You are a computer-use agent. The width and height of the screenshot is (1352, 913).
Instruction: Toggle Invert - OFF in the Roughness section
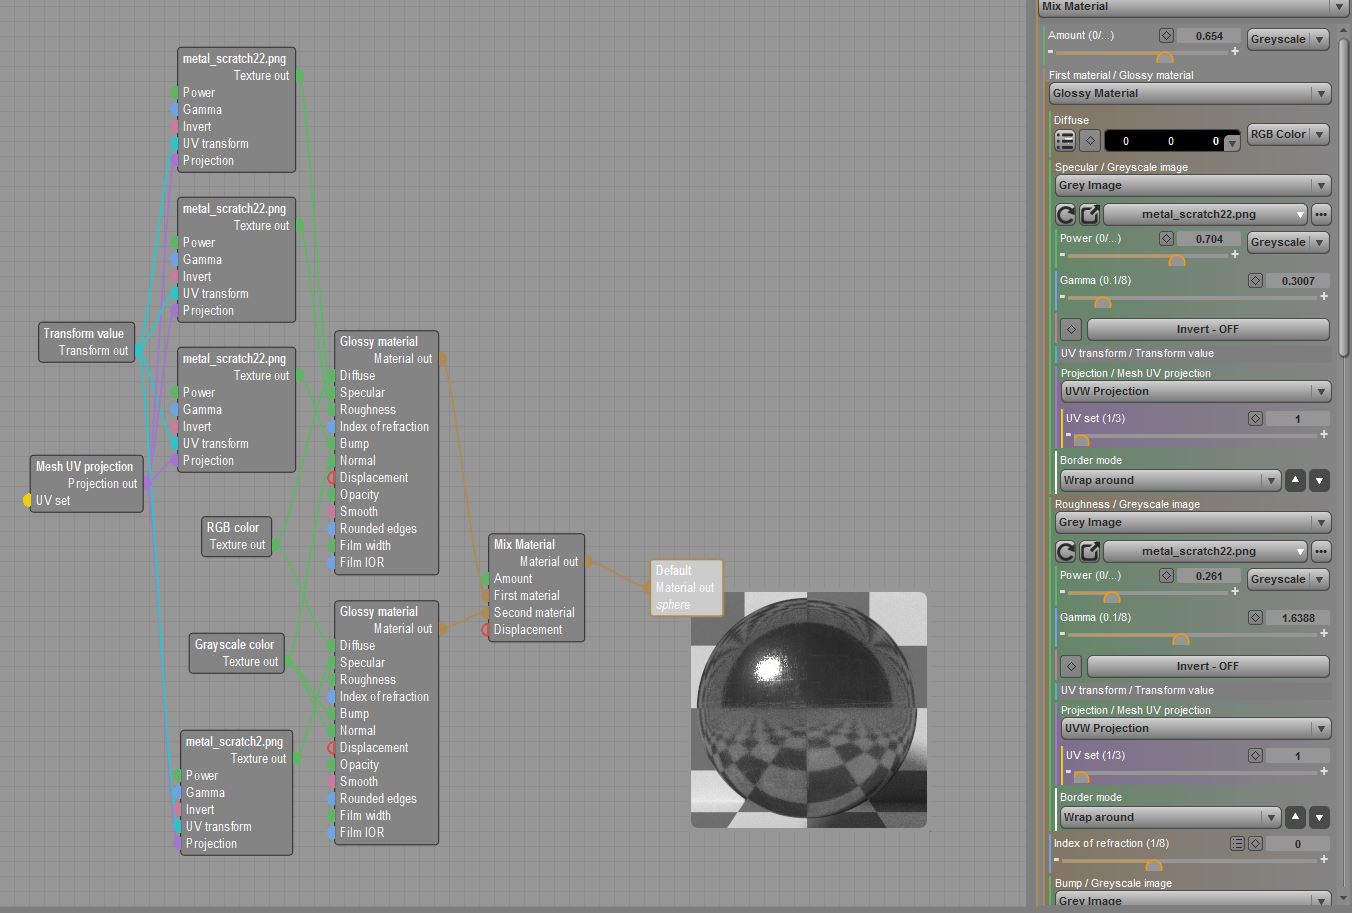(1208, 666)
